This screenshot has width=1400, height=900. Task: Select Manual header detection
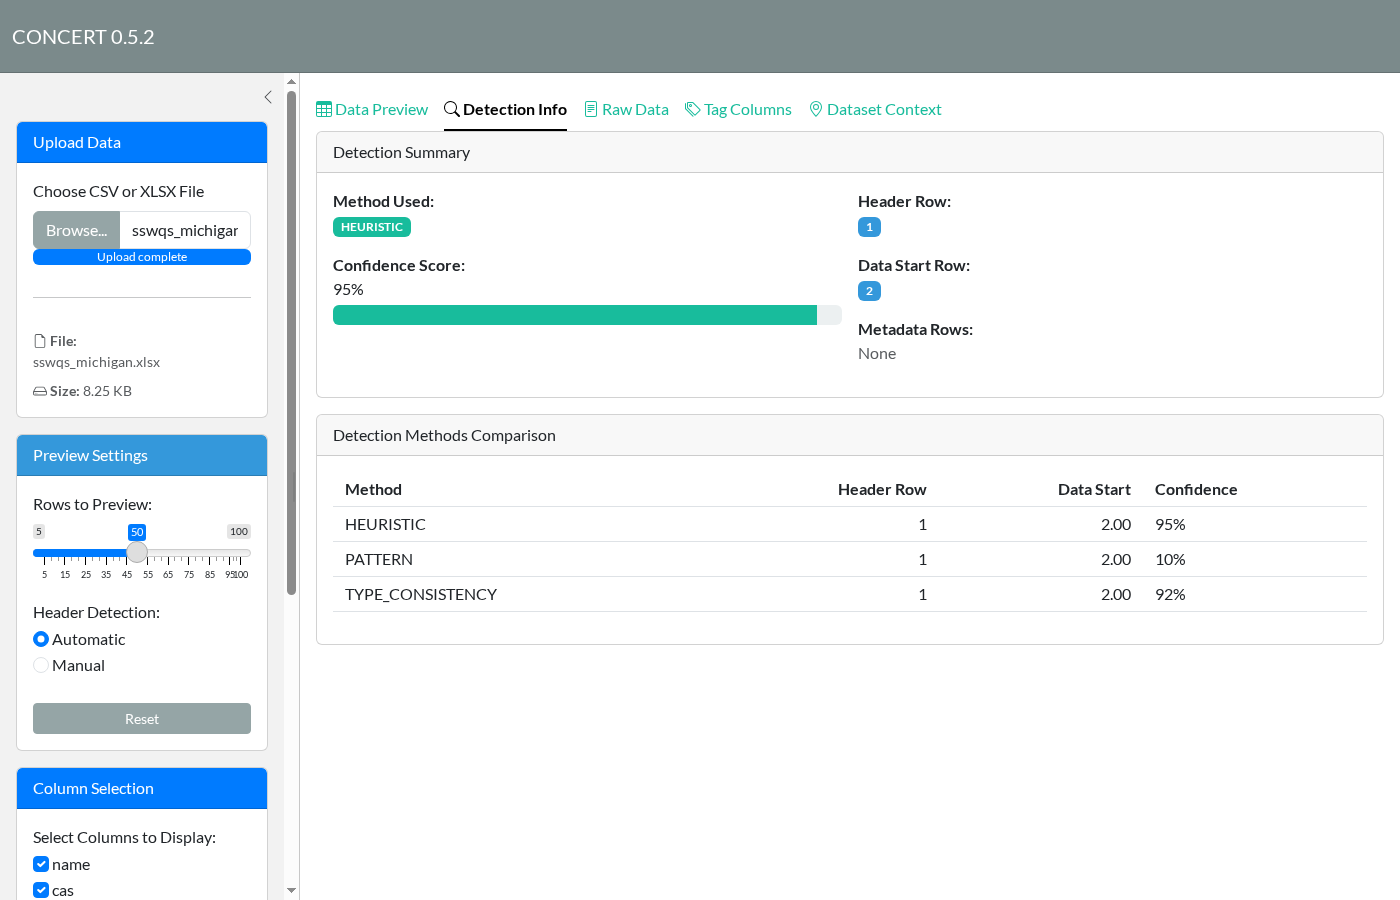click(x=41, y=665)
